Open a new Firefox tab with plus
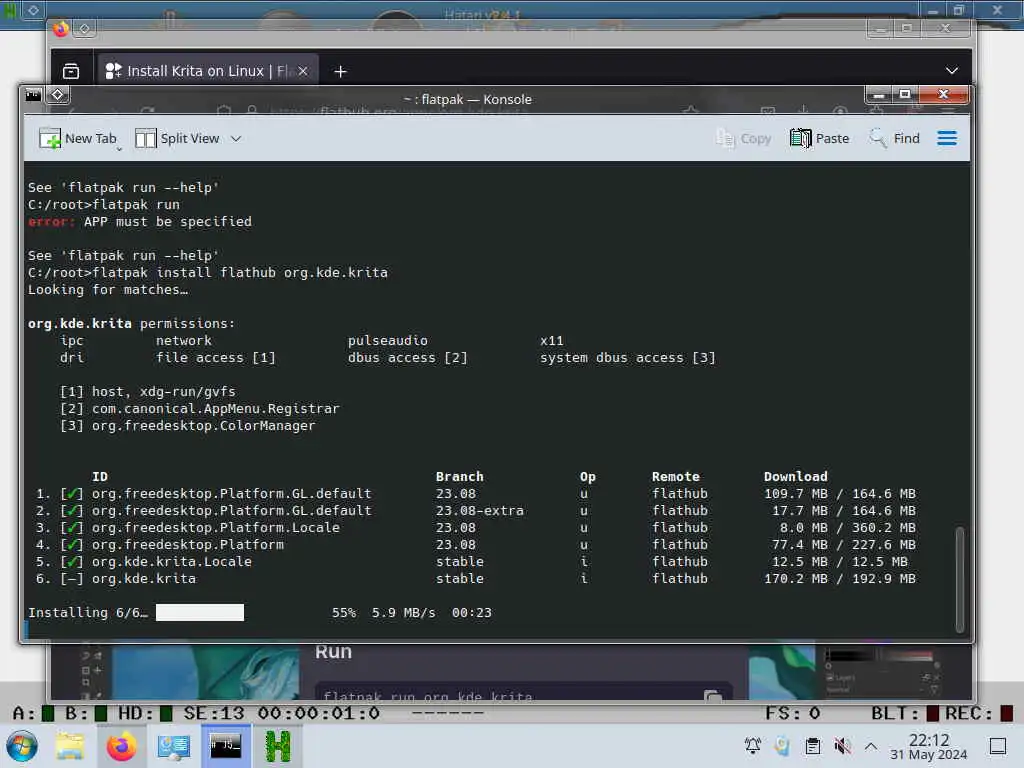Image resolution: width=1024 pixels, height=768 pixels. [340, 71]
